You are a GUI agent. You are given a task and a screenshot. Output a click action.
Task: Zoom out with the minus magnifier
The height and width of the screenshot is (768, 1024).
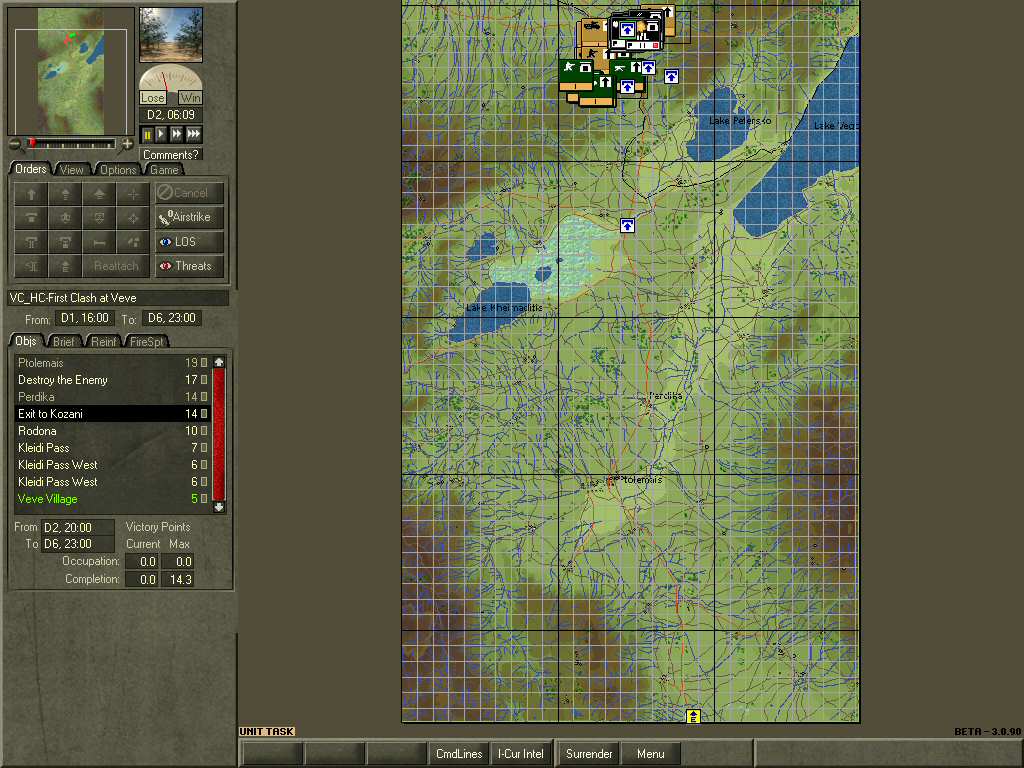pyautogui.click(x=15, y=144)
